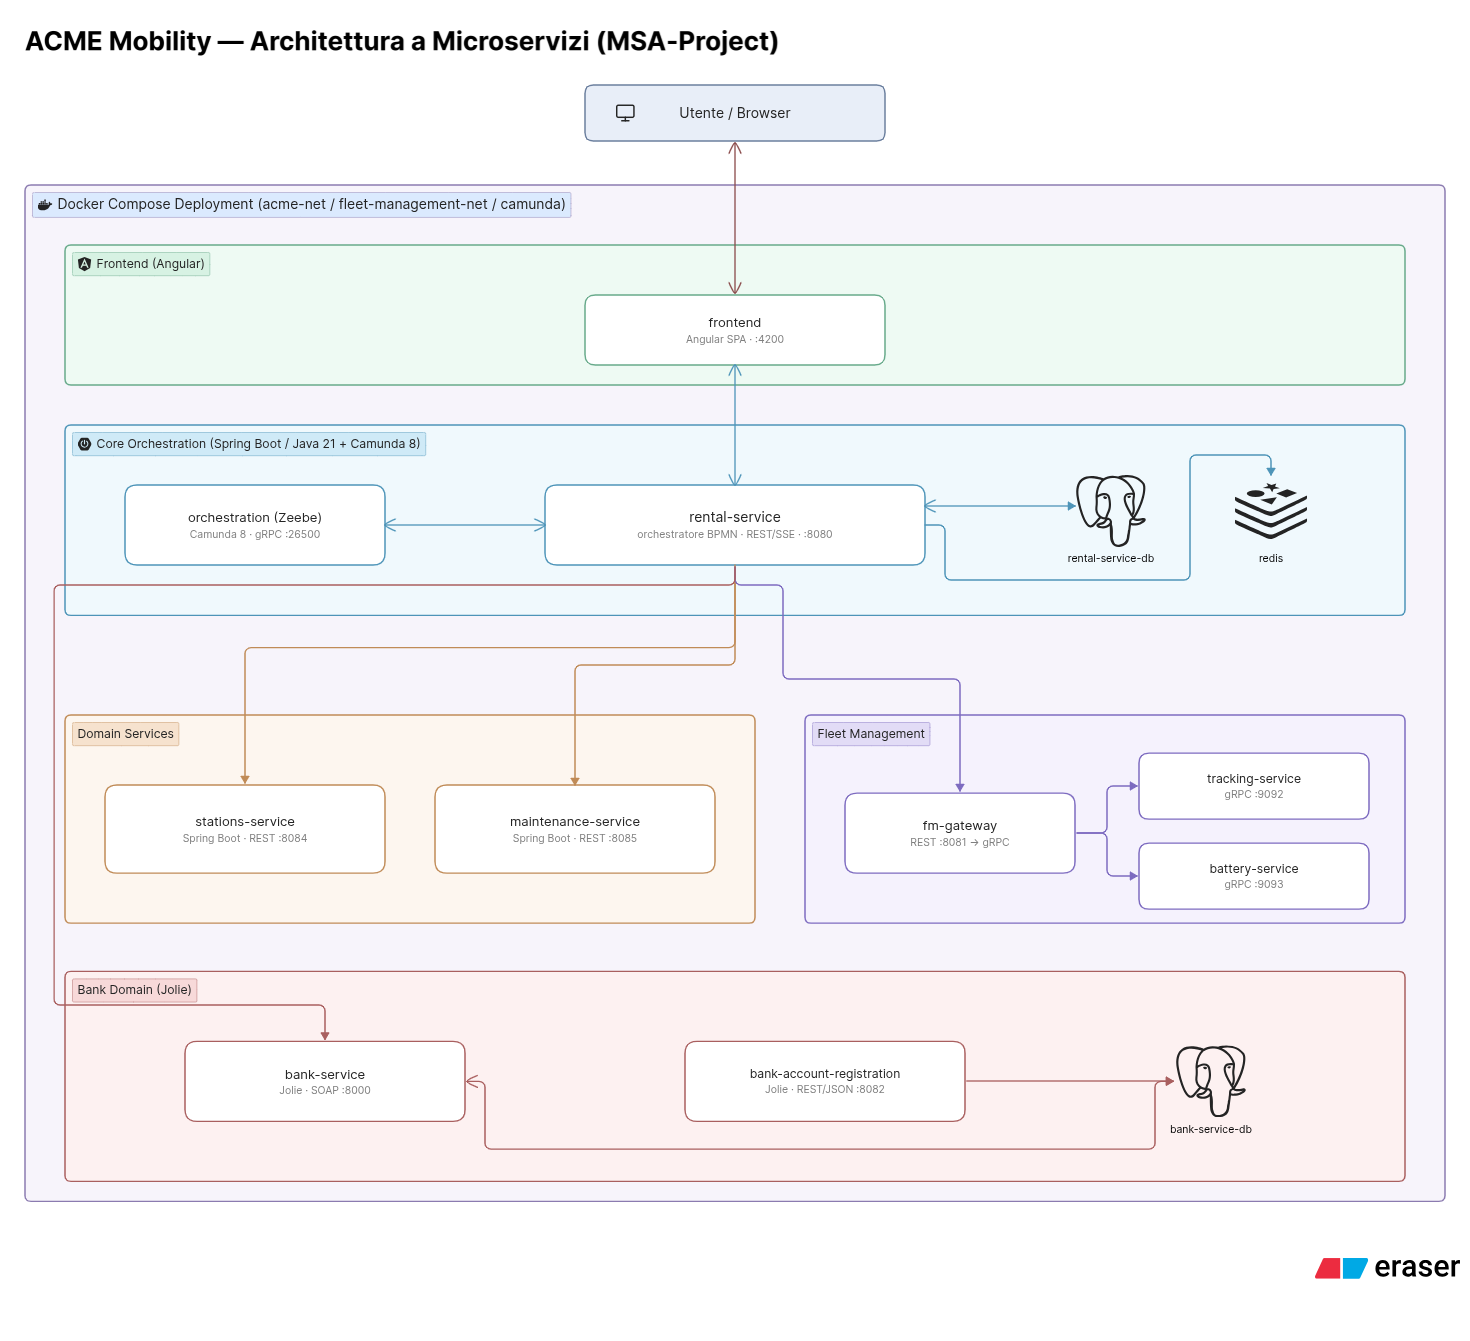Select the stations-service node

pyautogui.click(x=245, y=829)
